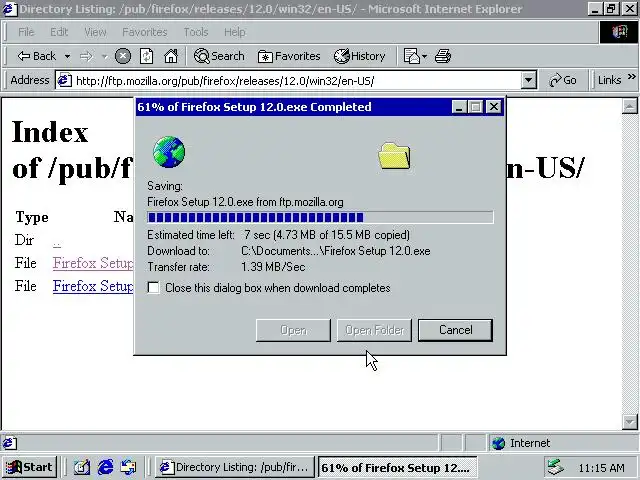Open the File menu
This screenshot has height=480, width=640.
[26, 32]
